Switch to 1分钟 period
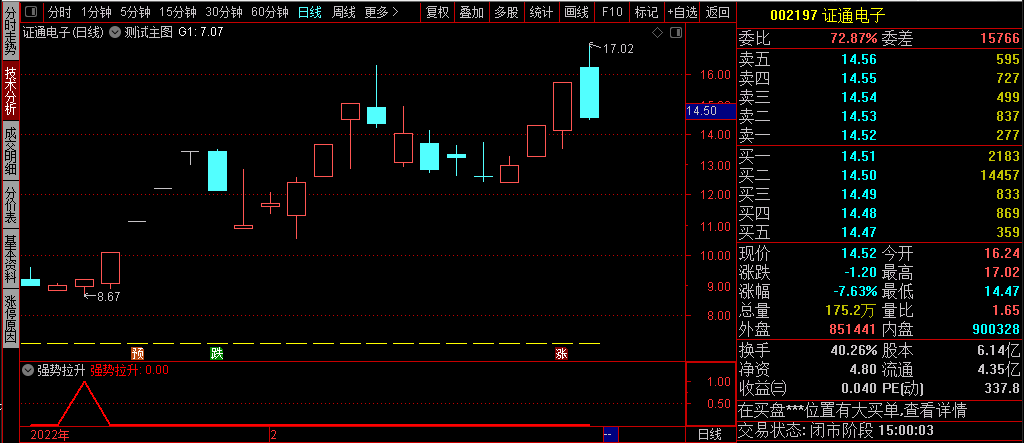 (96, 12)
